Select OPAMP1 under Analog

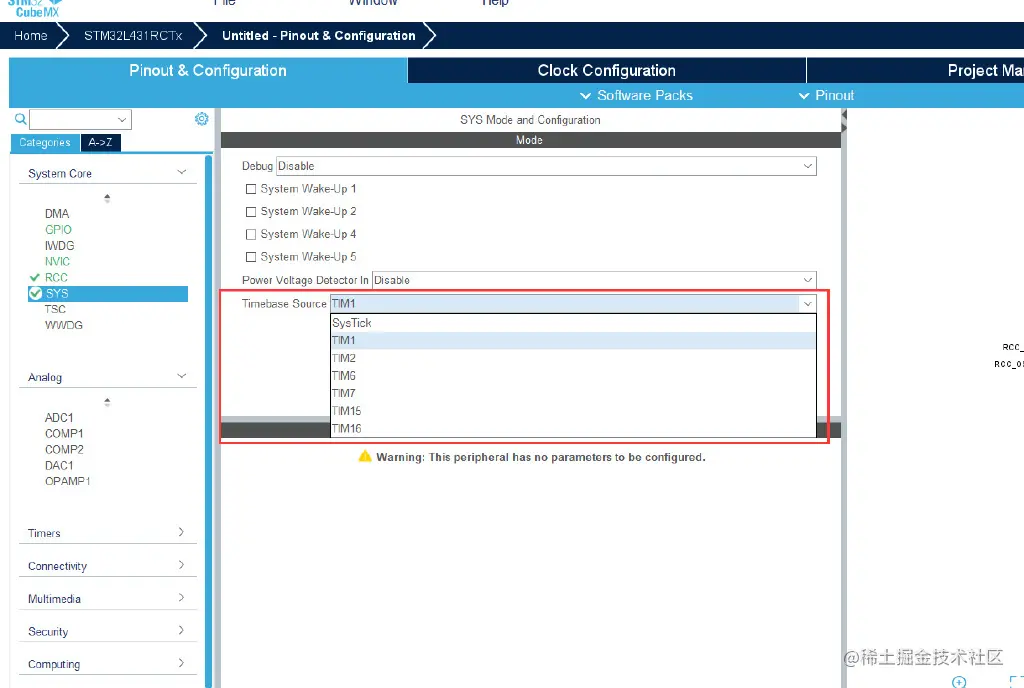(x=67, y=481)
